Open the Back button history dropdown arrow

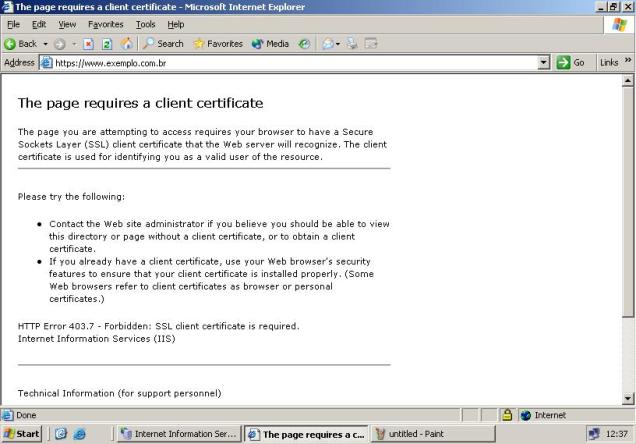pos(46,44)
